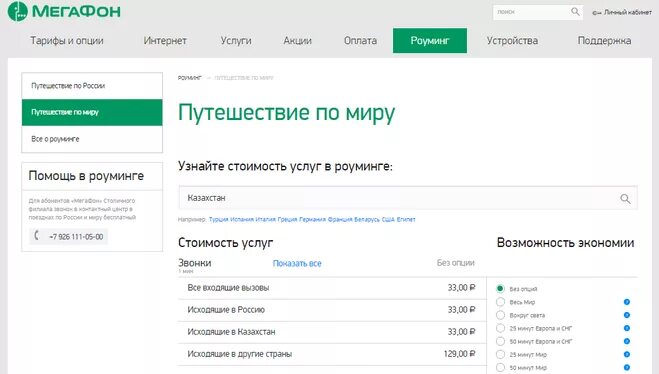
Task: Click the РОУМИНГ breadcrumb link
Action: [190, 78]
